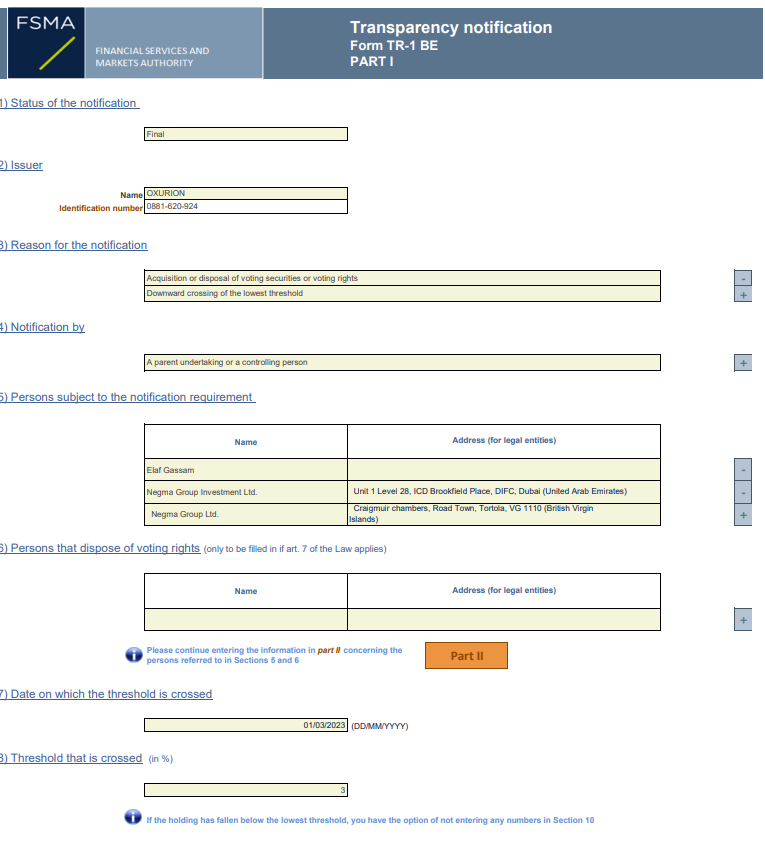
Task: Select the 'Acquisition or disposal of voting securities' field
Action: point(402,278)
